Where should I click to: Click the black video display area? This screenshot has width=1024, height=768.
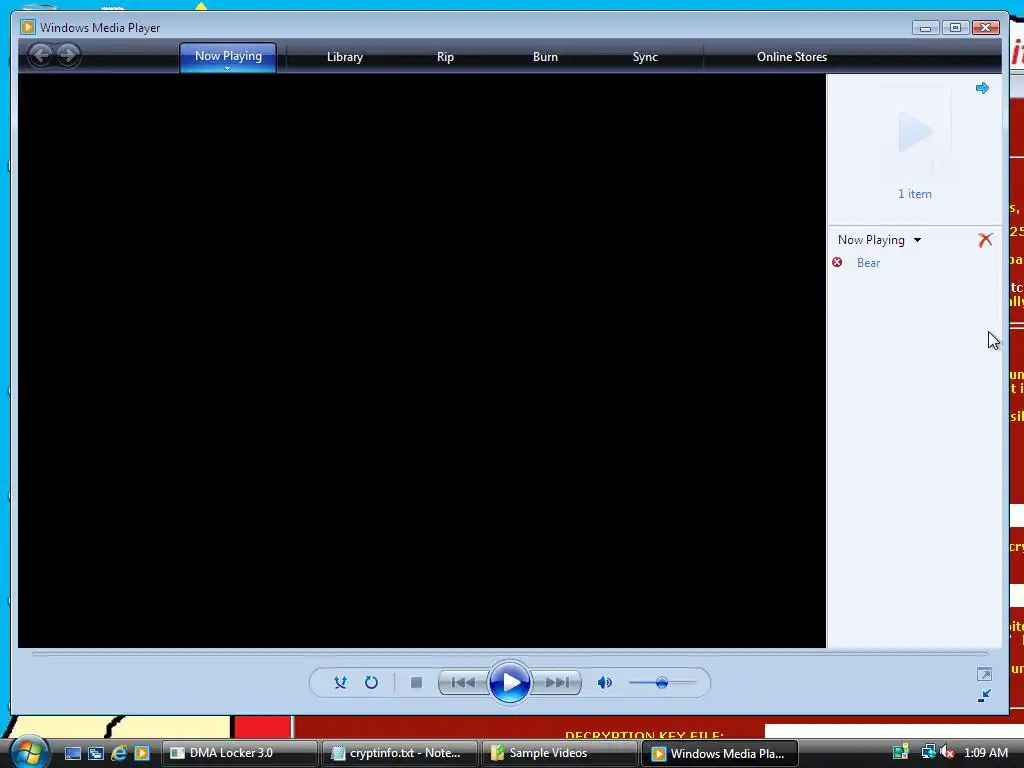[x=422, y=360]
